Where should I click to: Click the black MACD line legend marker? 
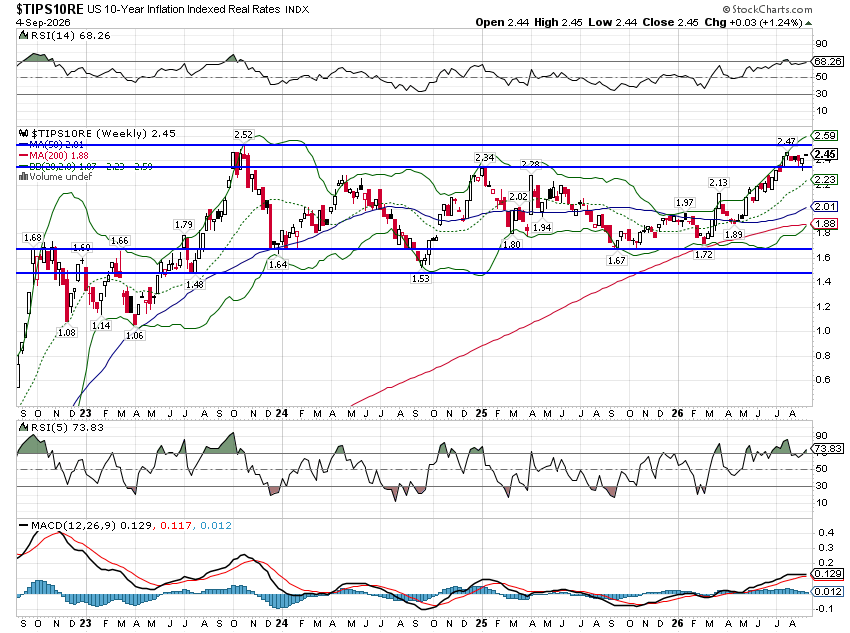(x=23, y=525)
